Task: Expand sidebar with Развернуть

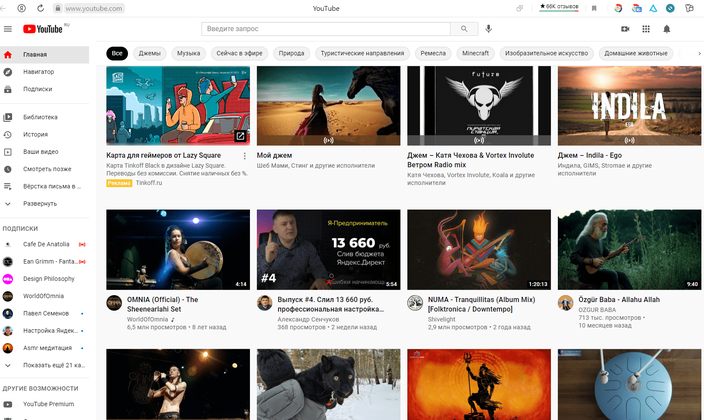Action: [44, 203]
